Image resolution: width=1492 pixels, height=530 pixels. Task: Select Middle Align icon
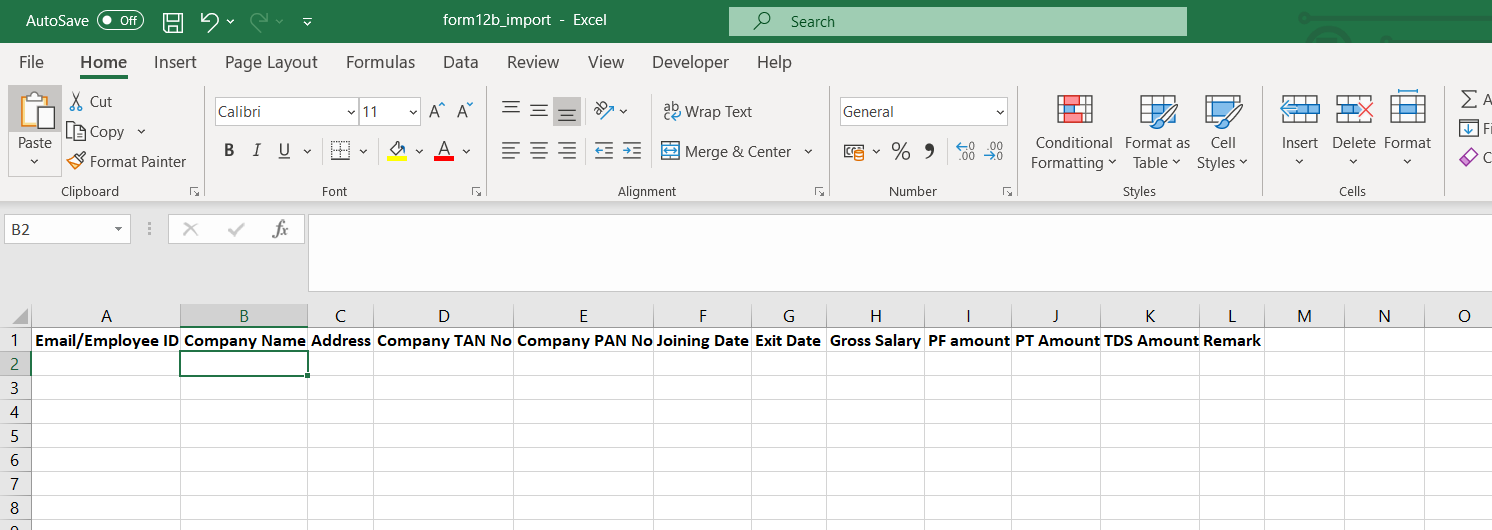click(539, 110)
